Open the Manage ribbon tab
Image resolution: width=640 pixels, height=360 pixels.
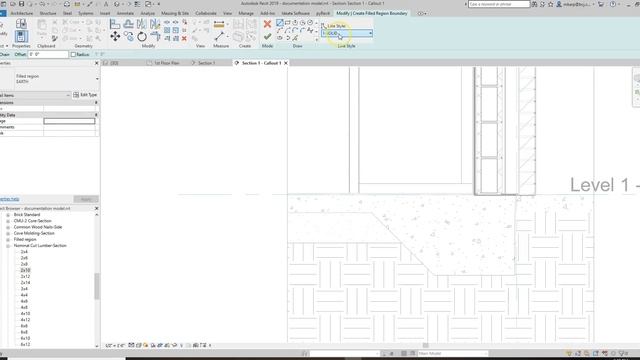pos(246,13)
